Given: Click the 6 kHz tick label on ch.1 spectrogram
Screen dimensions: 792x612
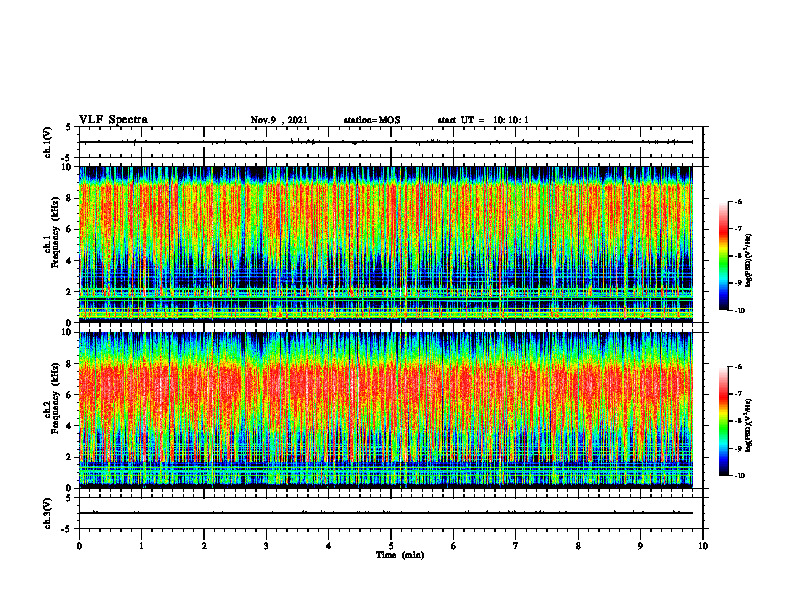Looking at the screenshot, I should pos(70,230).
